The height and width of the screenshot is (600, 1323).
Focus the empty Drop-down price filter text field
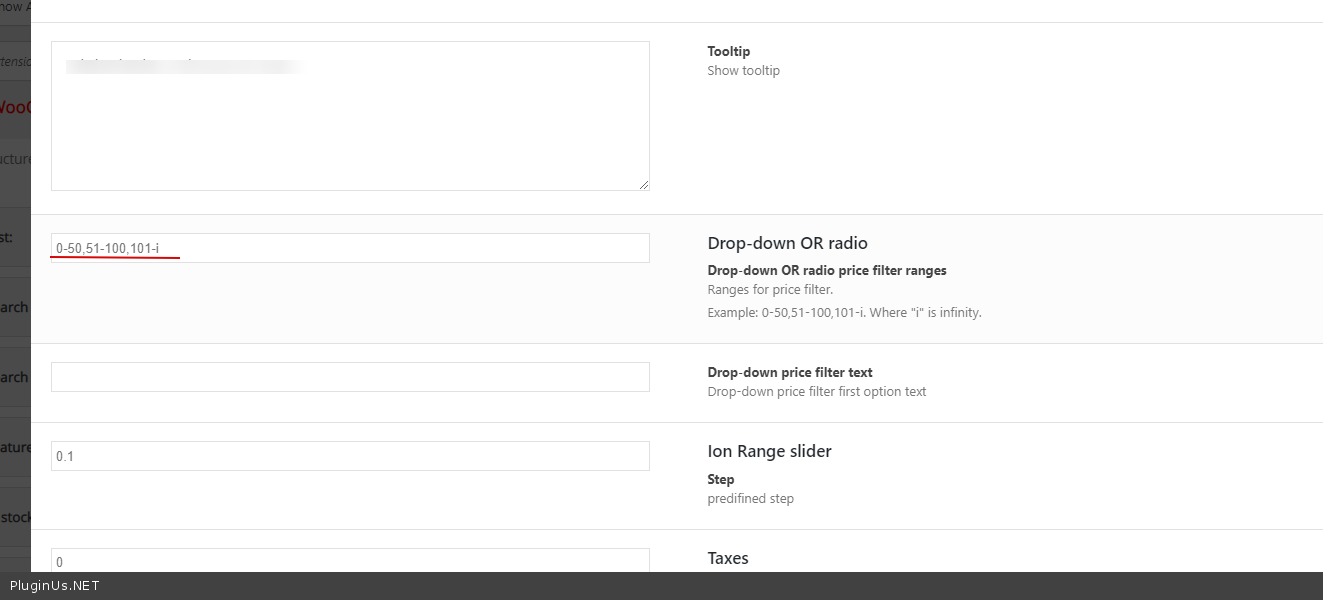(350, 377)
